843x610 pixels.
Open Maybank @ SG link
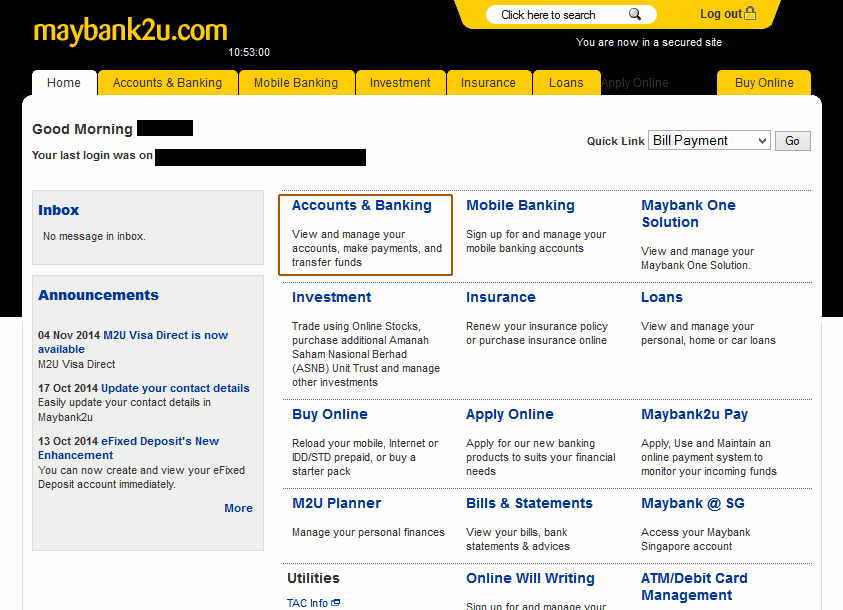(x=693, y=503)
